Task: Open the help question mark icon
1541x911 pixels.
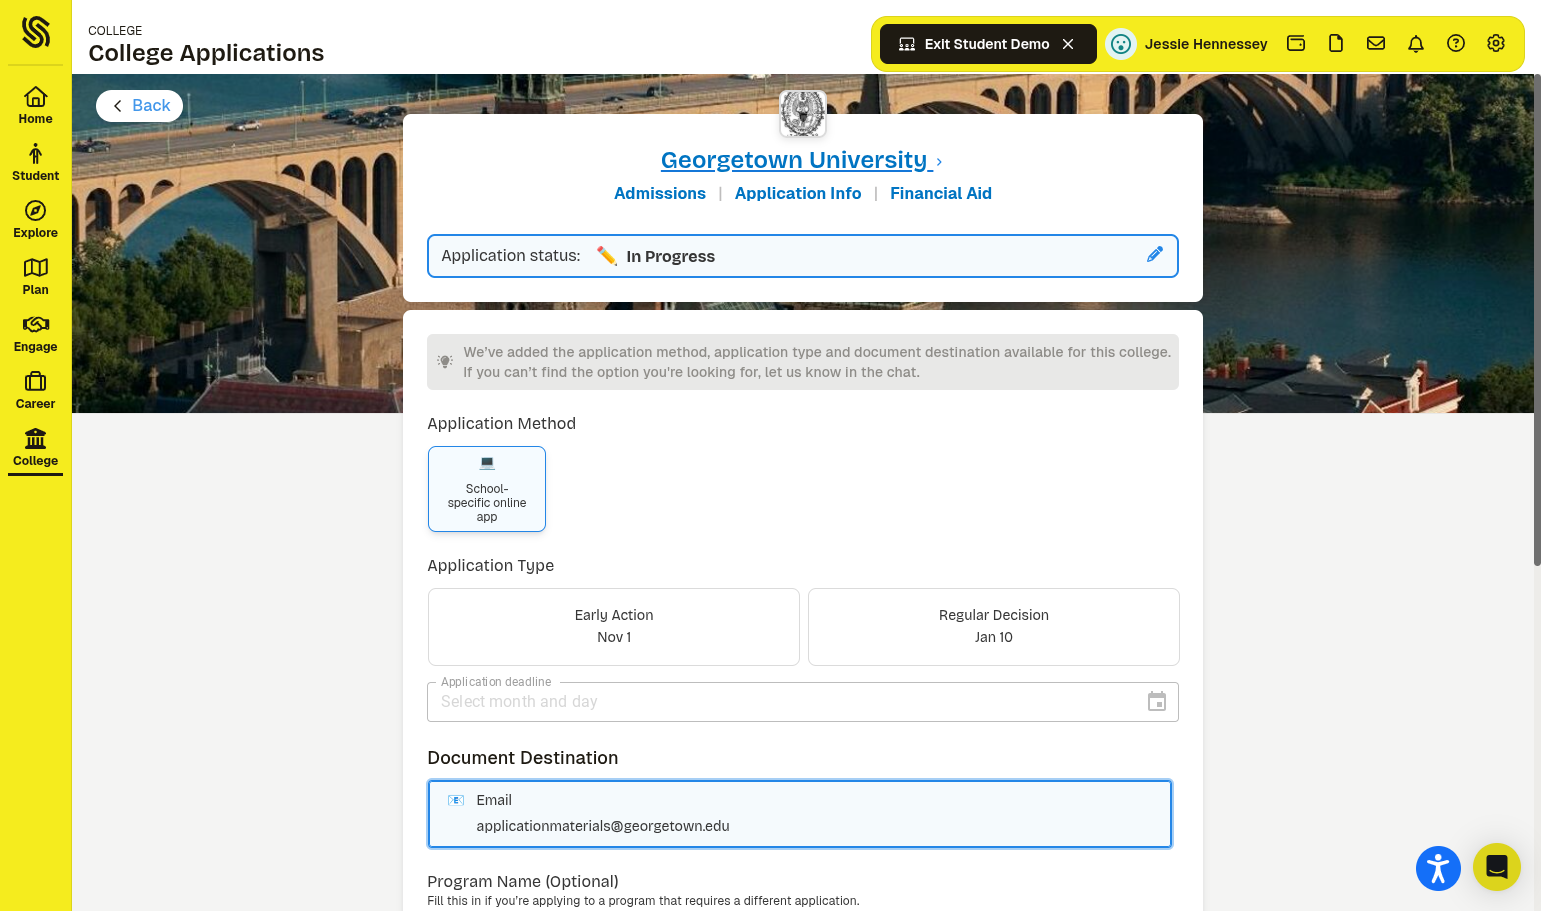Action: point(1456,43)
